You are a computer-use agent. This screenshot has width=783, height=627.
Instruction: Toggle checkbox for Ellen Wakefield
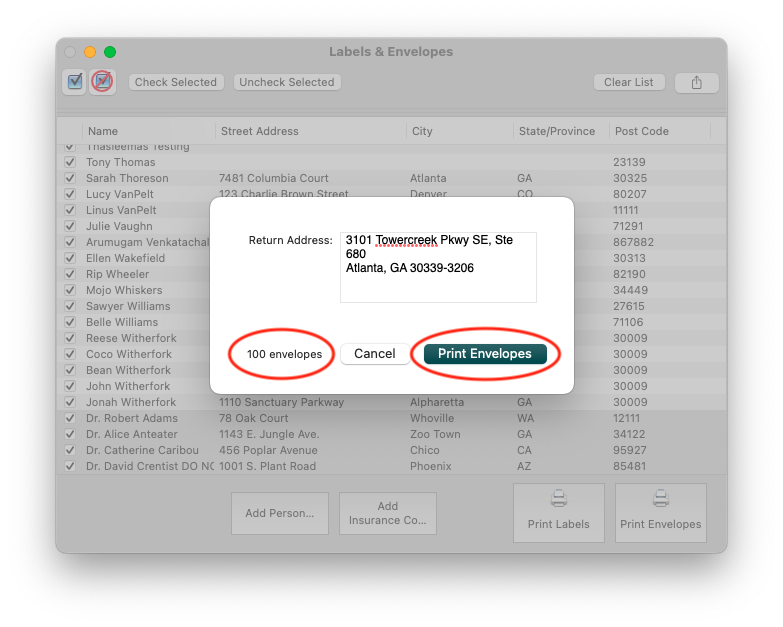pos(70,258)
